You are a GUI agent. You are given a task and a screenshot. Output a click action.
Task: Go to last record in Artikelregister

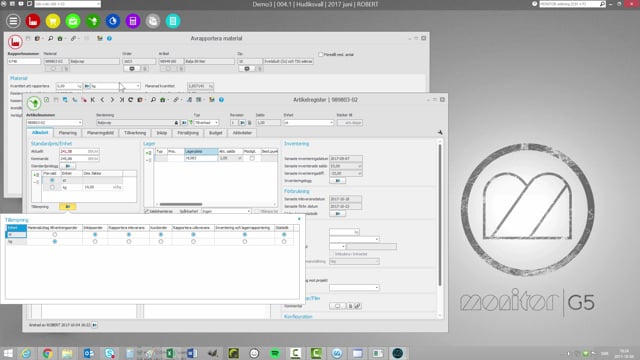pyautogui.click(x=122, y=100)
